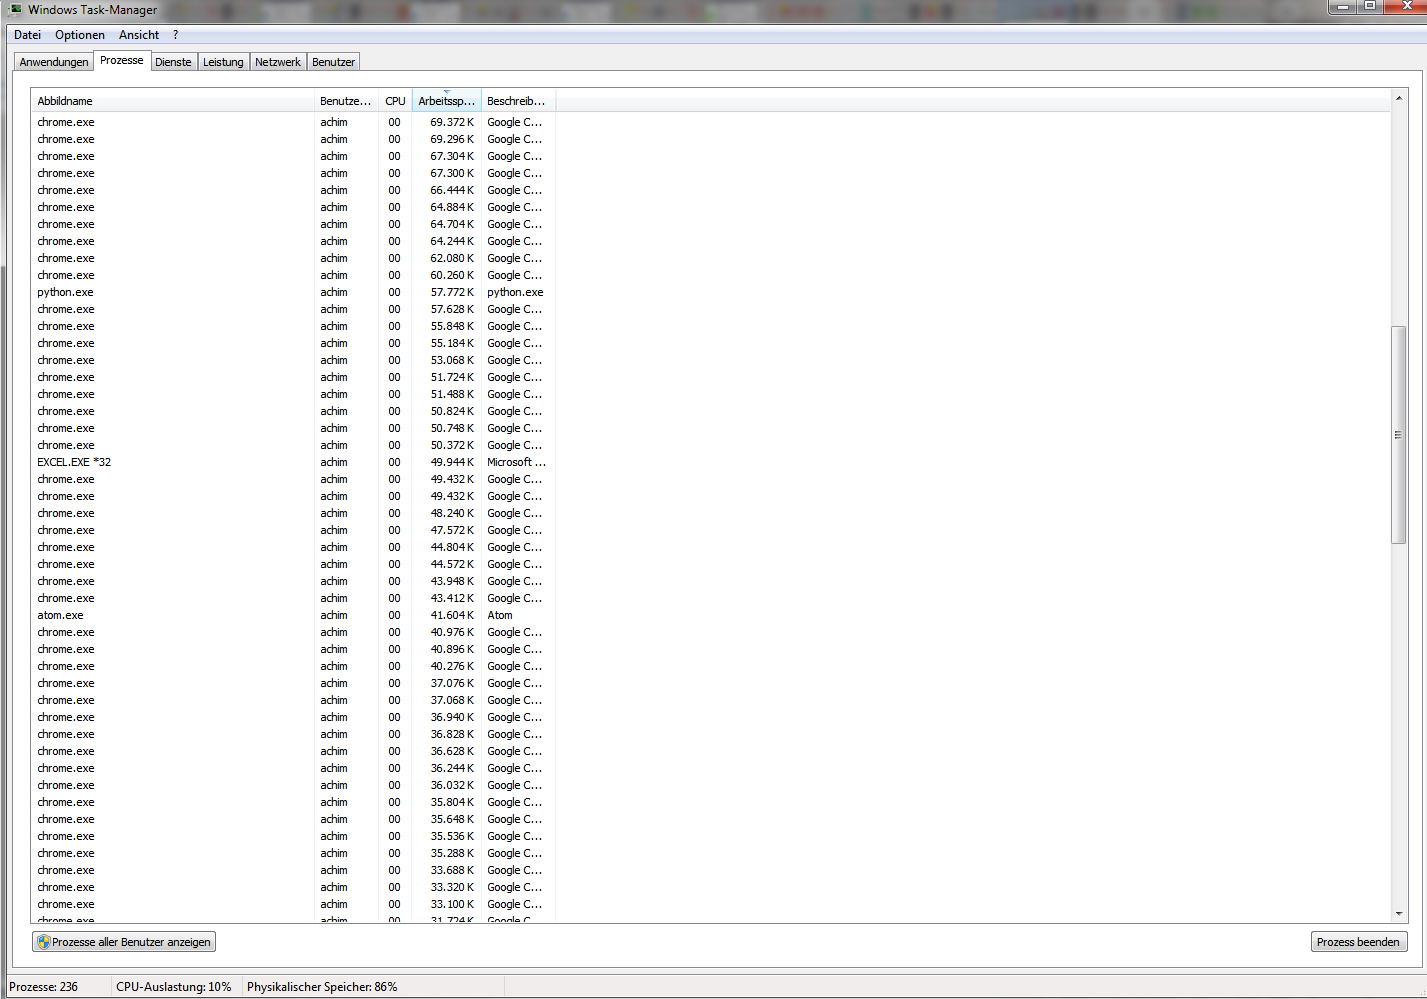Open the Ansicht menu
The height and width of the screenshot is (999, 1427).
tap(139, 35)
